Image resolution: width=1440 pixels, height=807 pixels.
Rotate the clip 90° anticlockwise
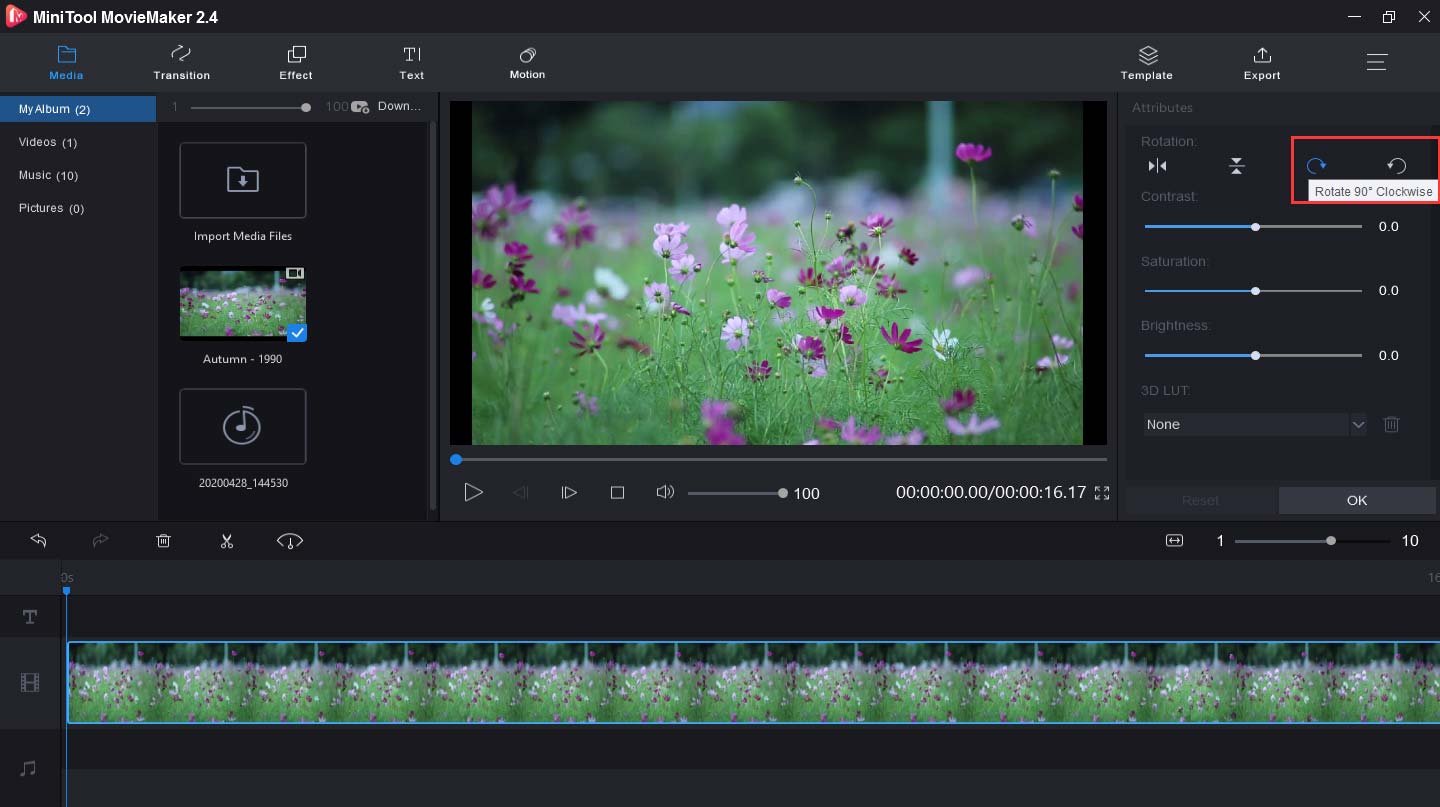pos(1396,166)
